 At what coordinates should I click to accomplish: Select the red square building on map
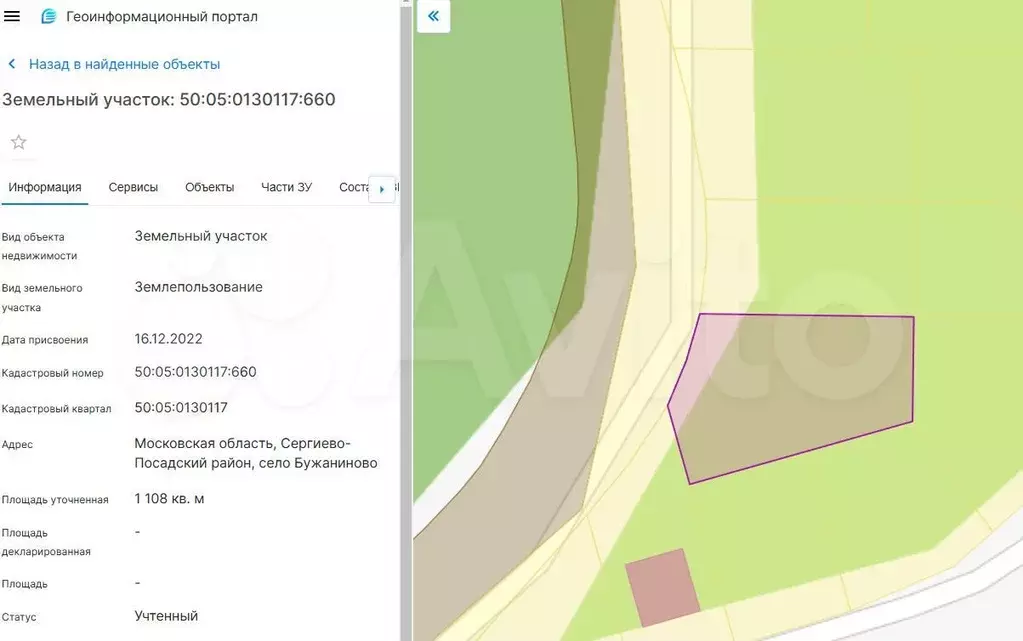[x=662, y=587]
